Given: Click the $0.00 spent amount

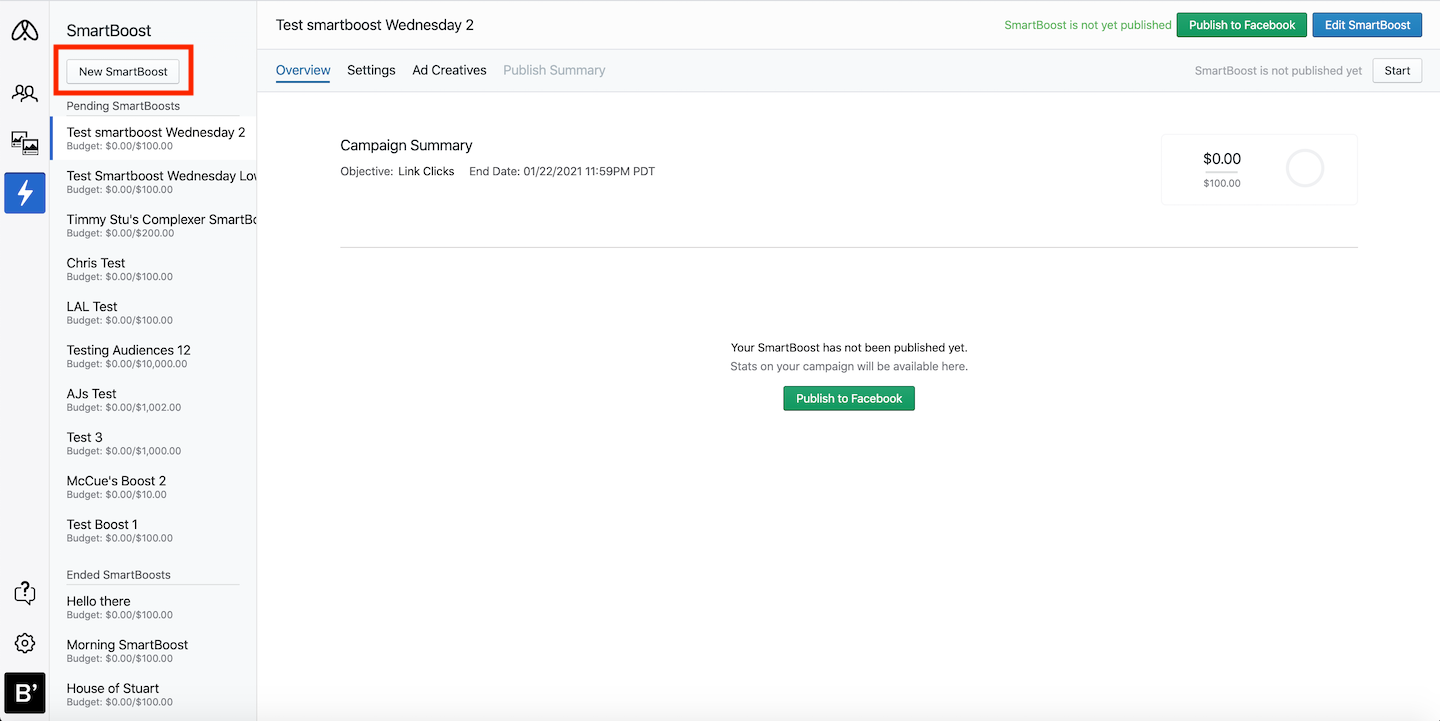Looking at the screenshot, I should [1222, 159].
